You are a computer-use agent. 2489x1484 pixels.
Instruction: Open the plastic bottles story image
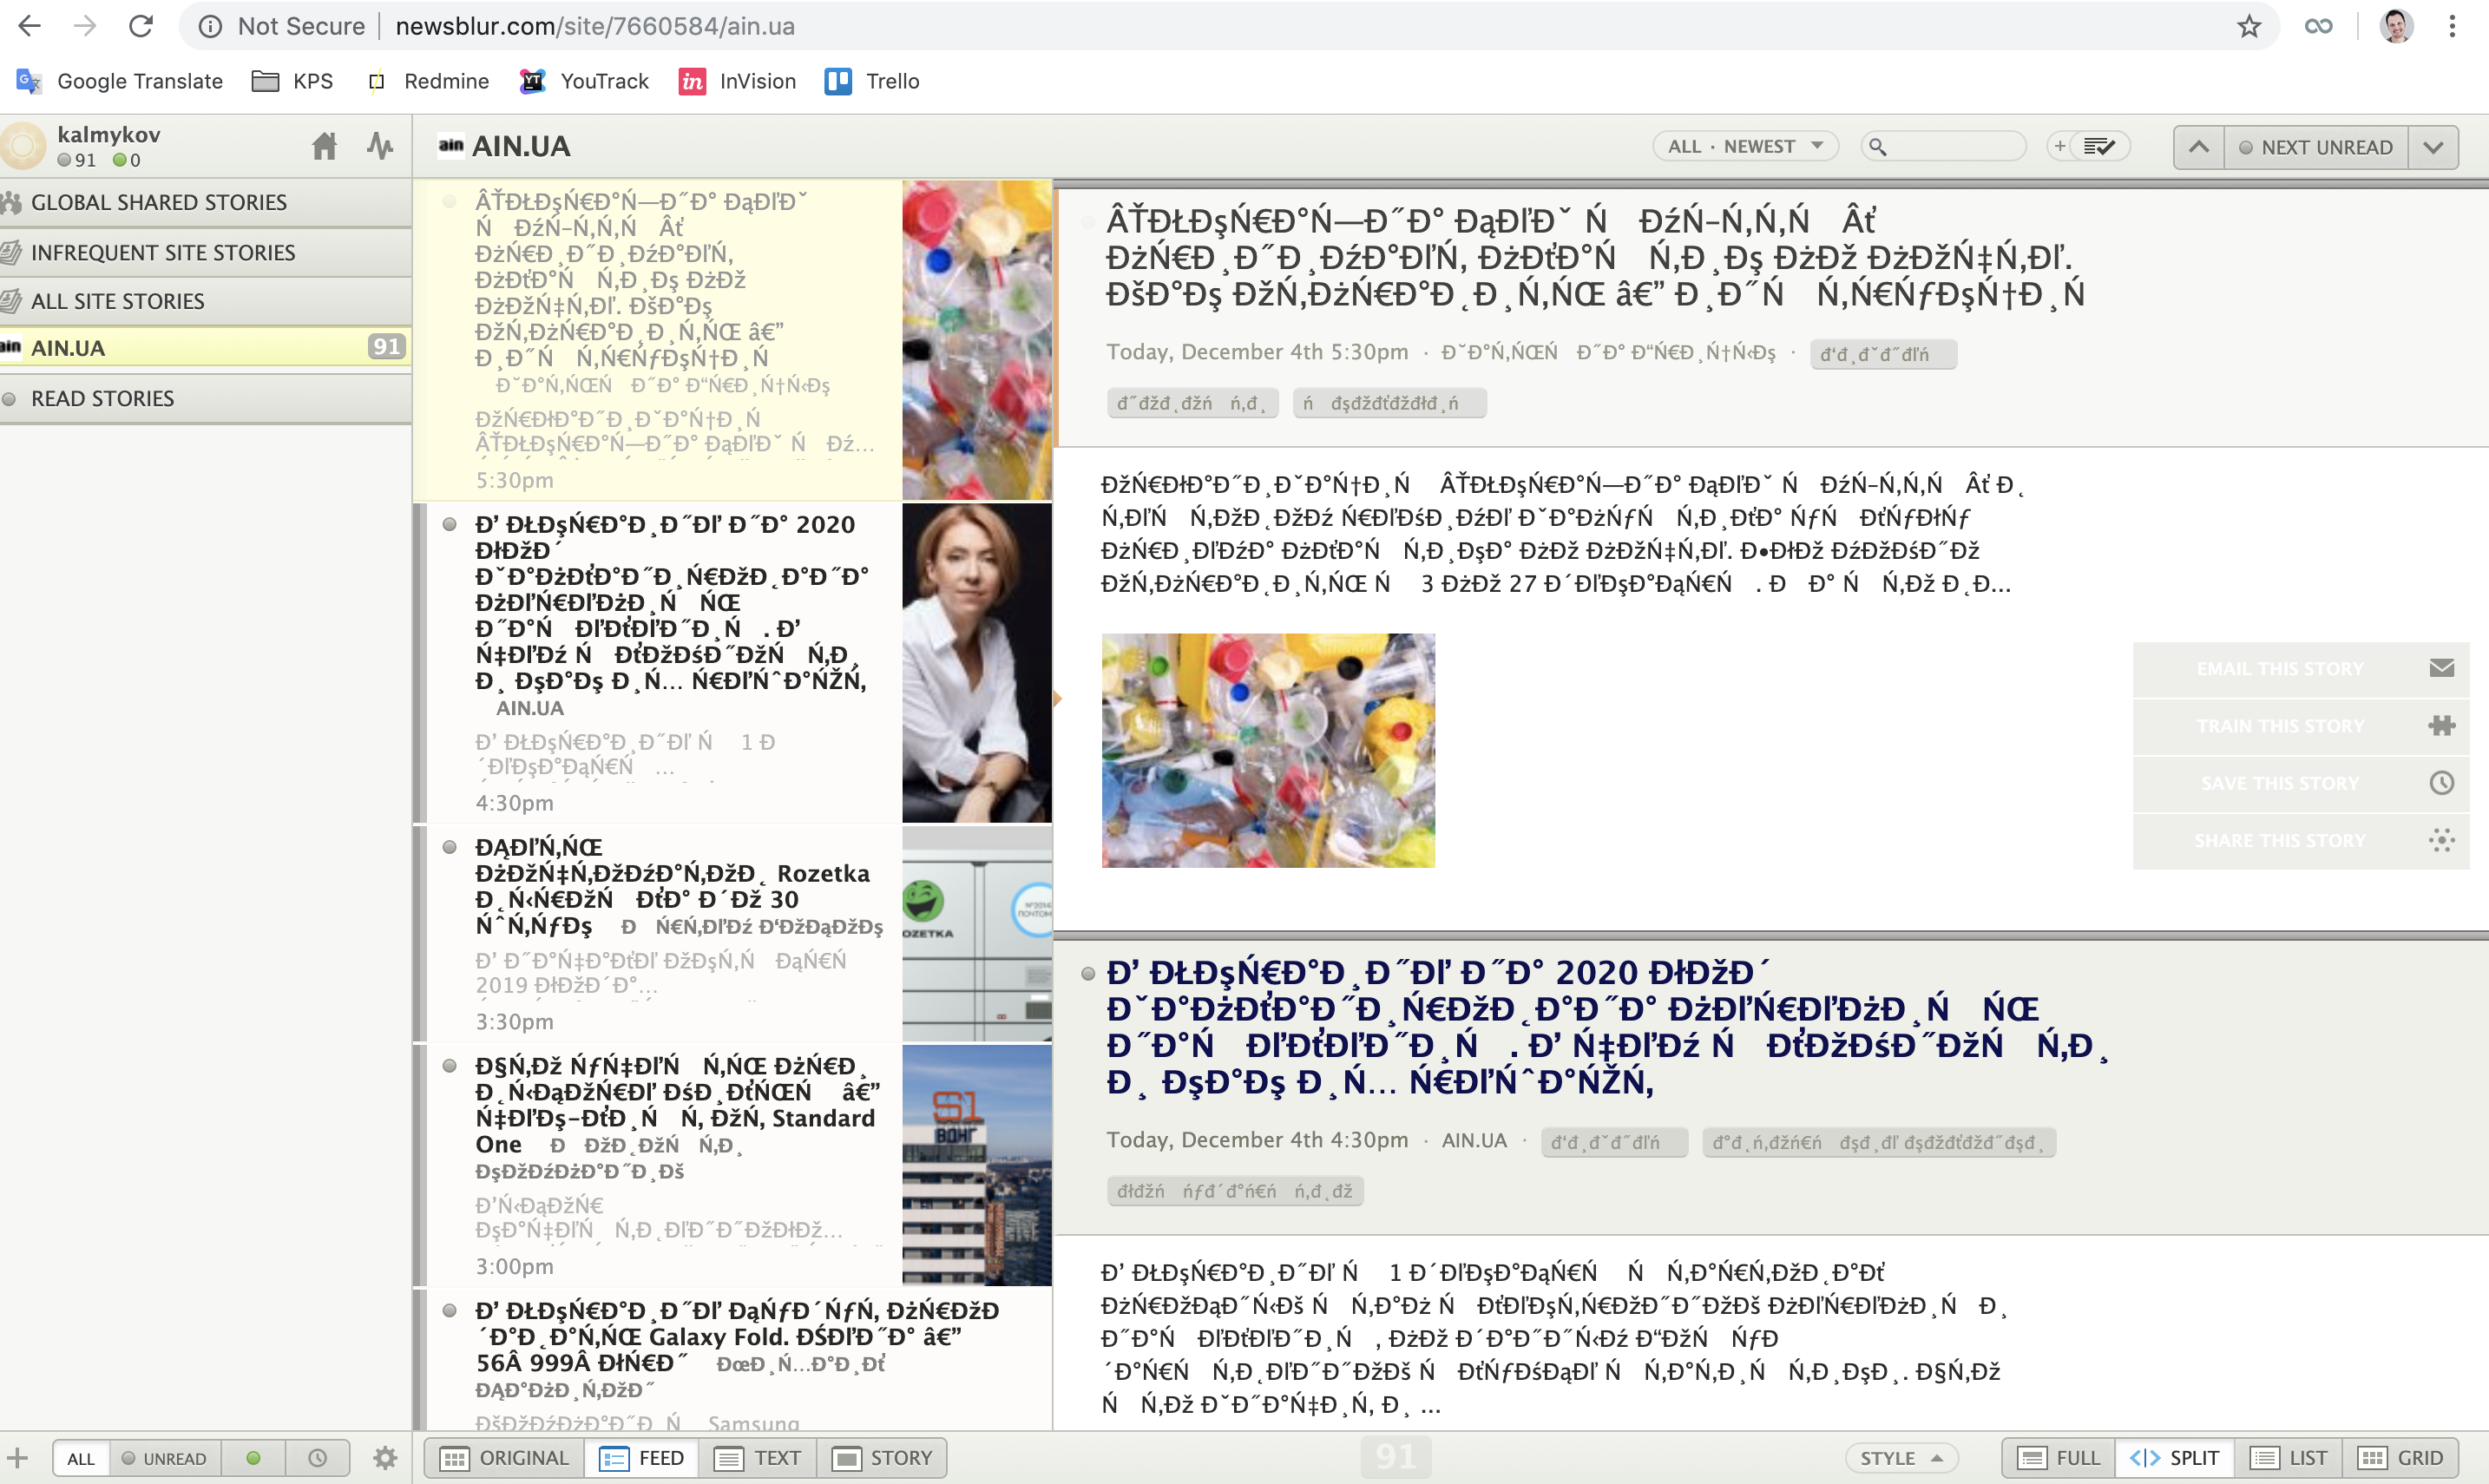[x=1268, y=750]
